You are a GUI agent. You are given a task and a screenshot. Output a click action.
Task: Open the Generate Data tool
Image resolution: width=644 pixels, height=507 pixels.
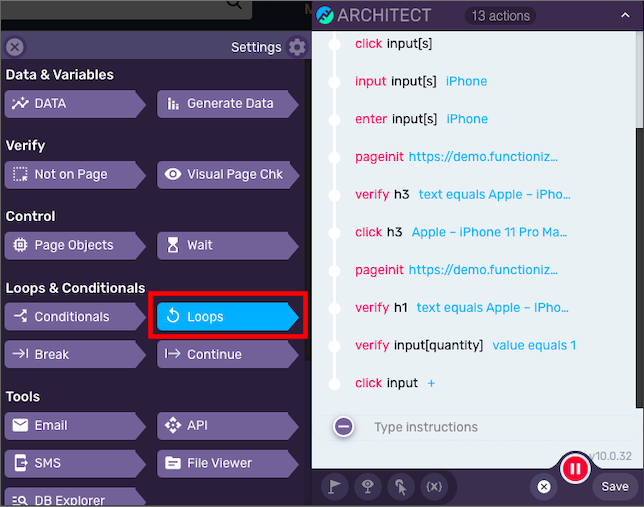click(228, 104)
